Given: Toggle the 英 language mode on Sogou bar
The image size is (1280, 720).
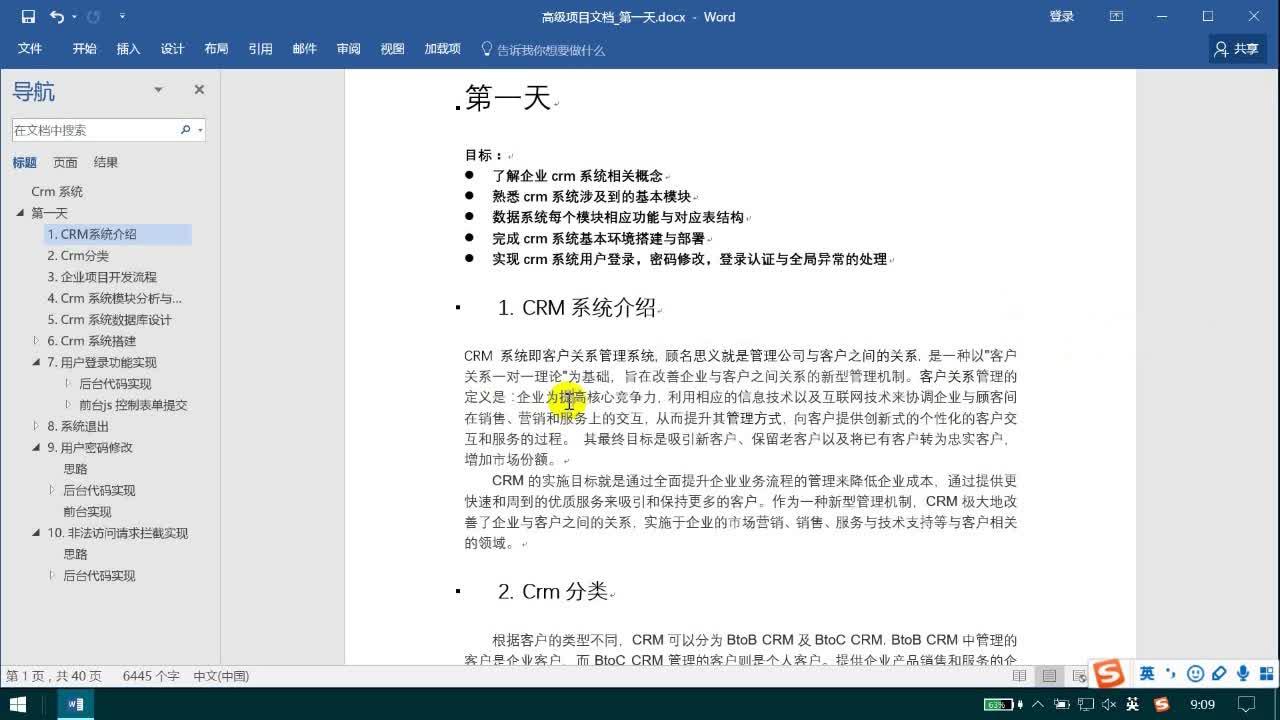Looking at the screenshot, I should click(1149, 675).
